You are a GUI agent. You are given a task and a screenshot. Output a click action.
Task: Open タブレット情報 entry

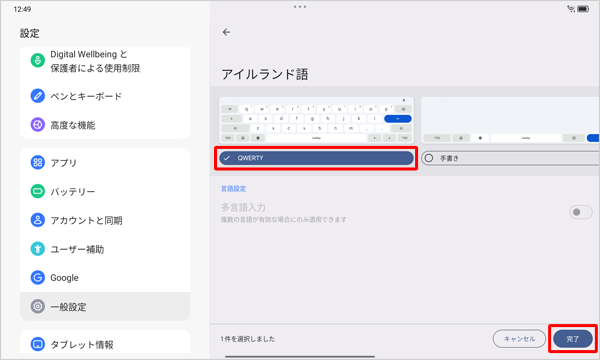tap(105, 343)
